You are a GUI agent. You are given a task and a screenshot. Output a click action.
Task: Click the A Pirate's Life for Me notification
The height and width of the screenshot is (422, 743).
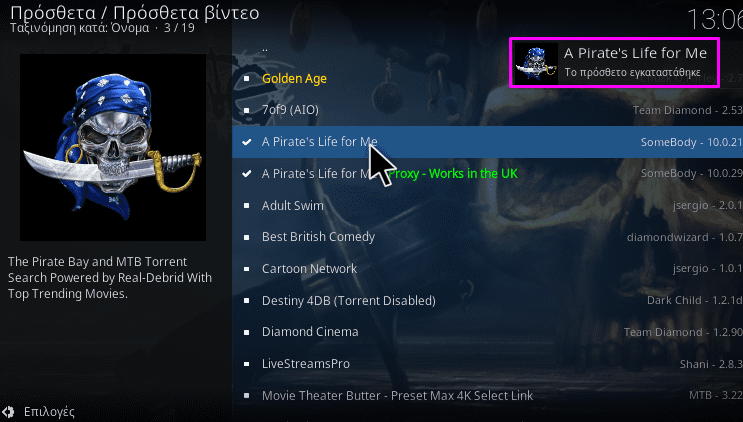pos(615,63)
